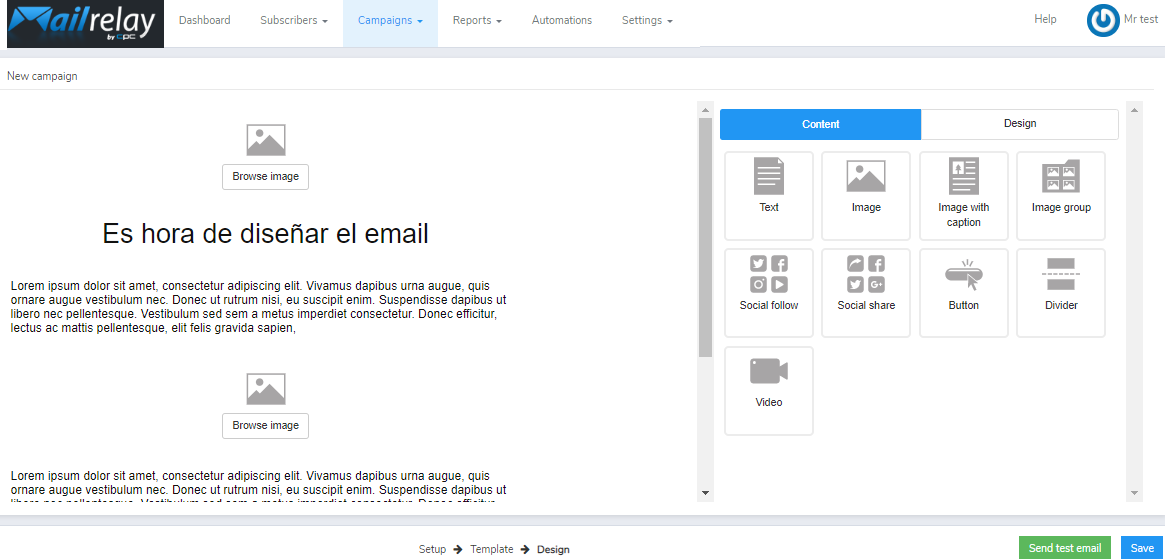Screen dimensions: 1165x559
Task: Click content panel scrollbar up arrow
Action: [1134, 111]
